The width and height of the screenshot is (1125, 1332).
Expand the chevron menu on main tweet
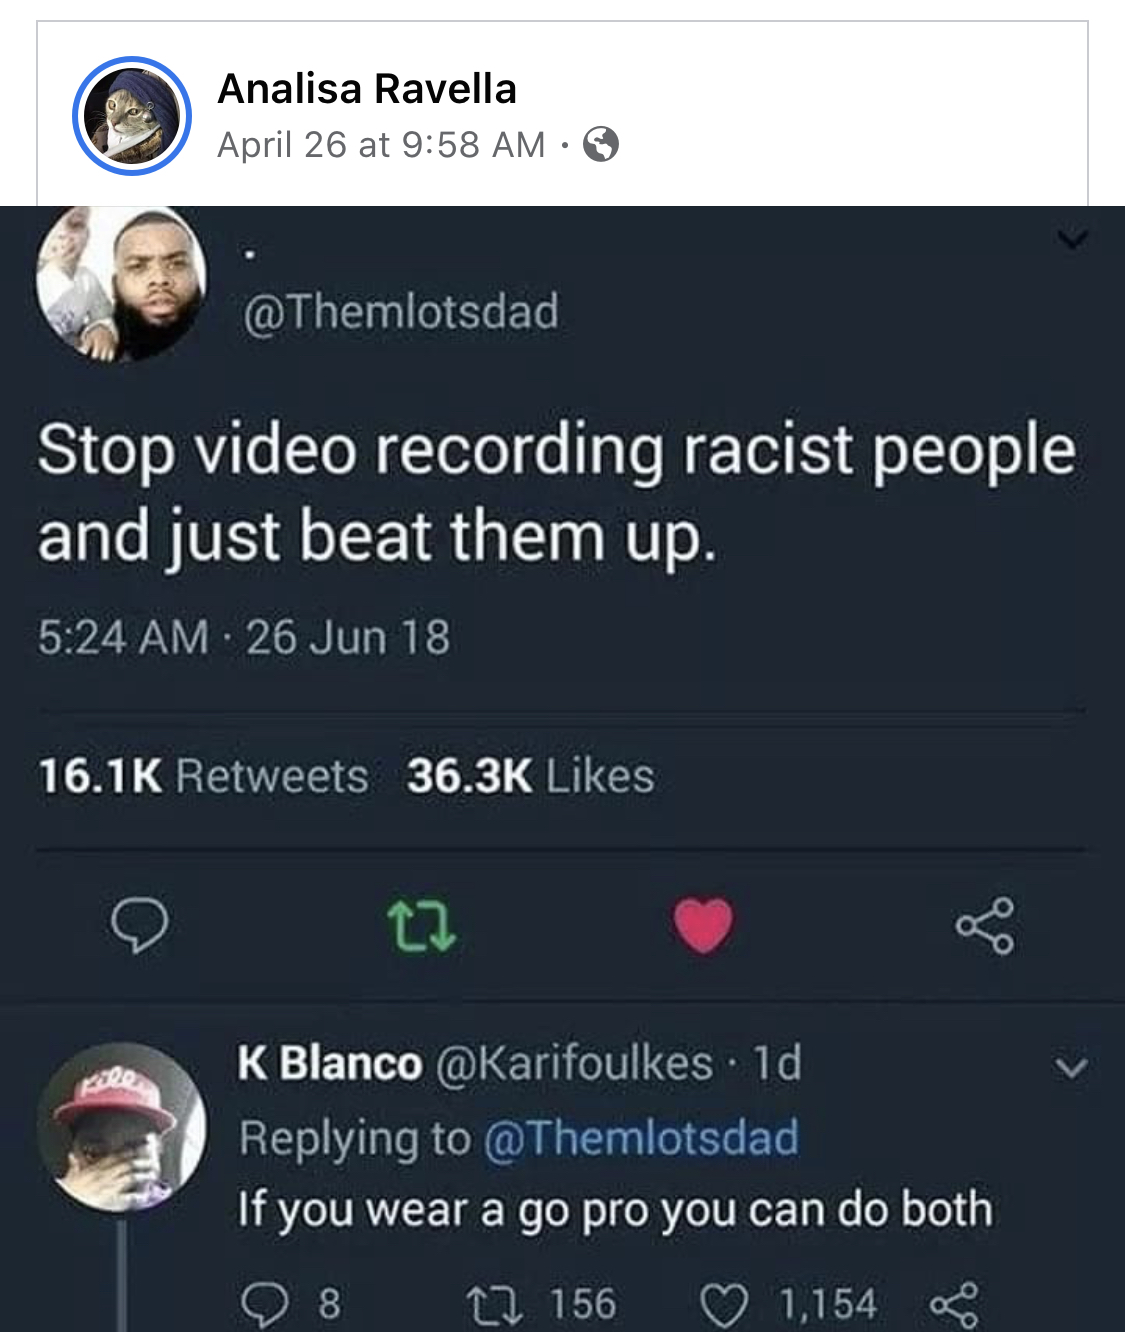coord(1072,239)
